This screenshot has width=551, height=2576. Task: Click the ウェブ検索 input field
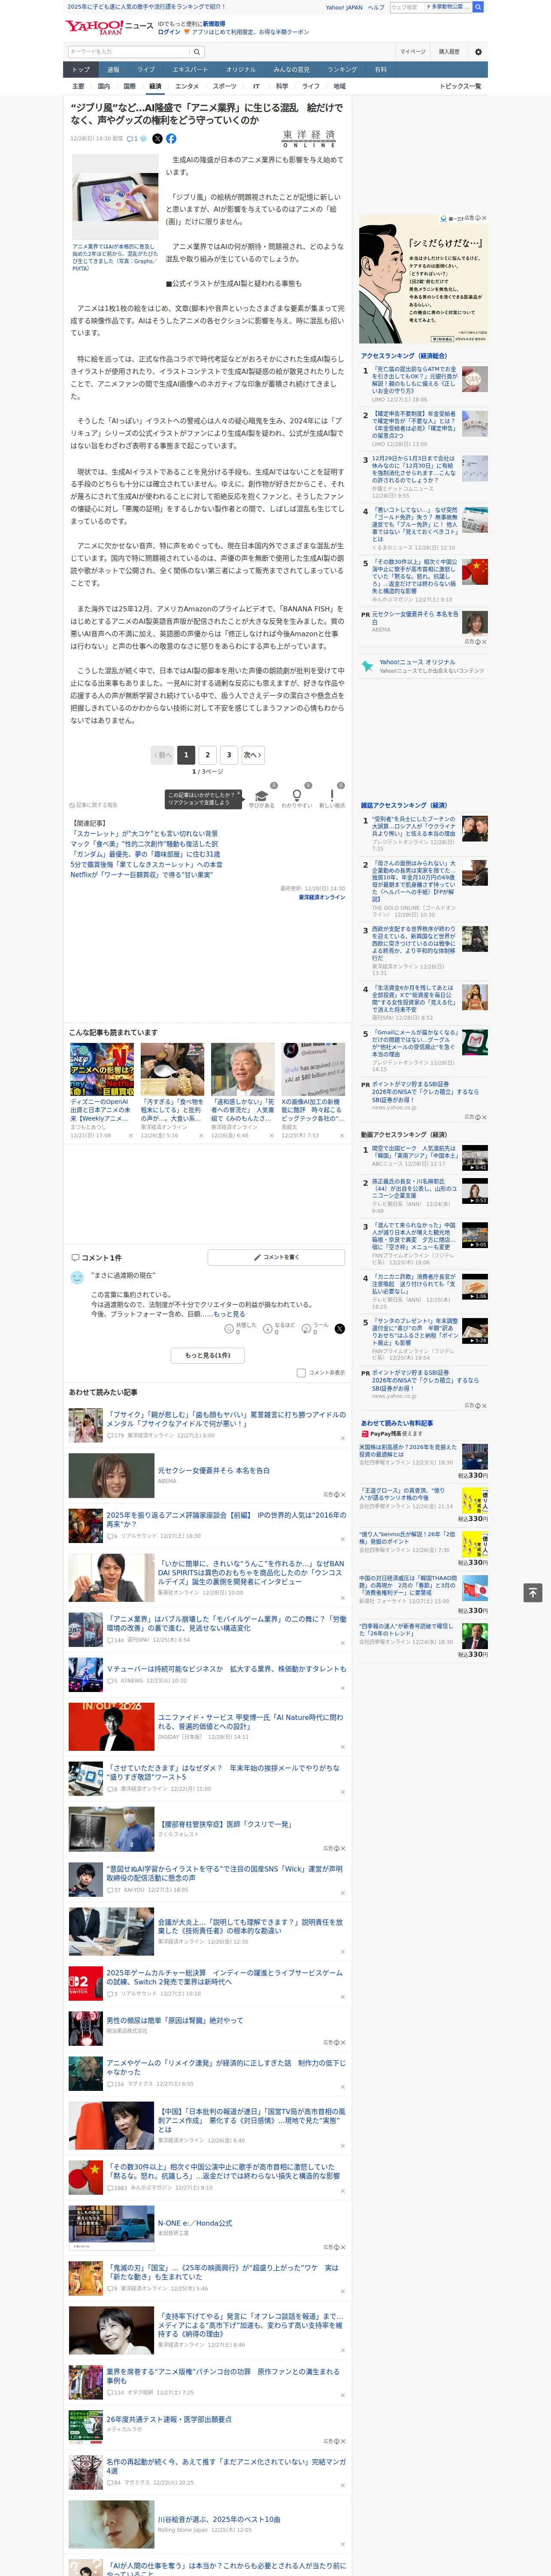point(406,7)
